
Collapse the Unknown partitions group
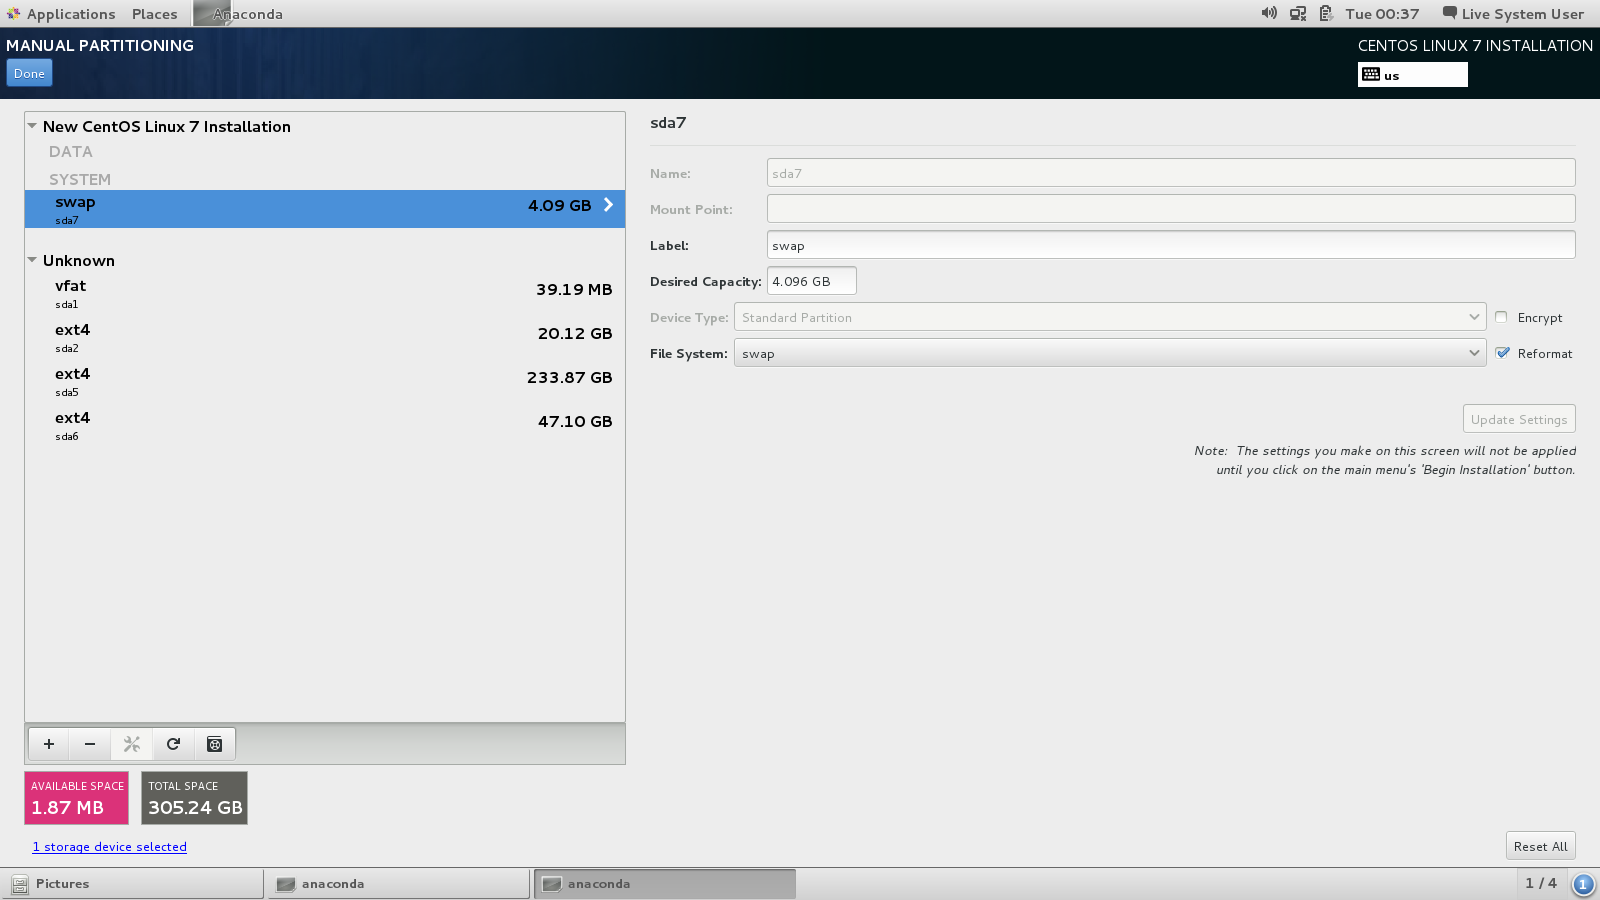point(32,260)
